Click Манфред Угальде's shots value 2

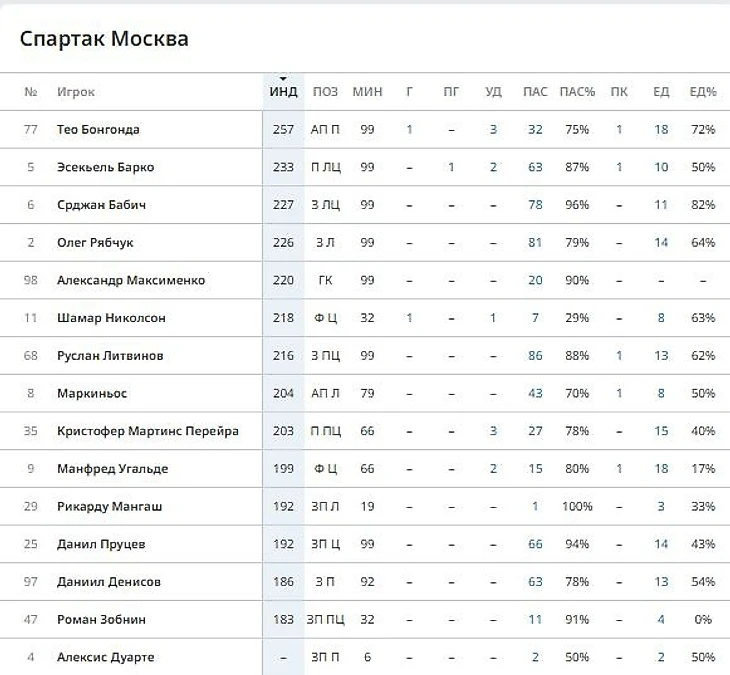pos(493,469)
